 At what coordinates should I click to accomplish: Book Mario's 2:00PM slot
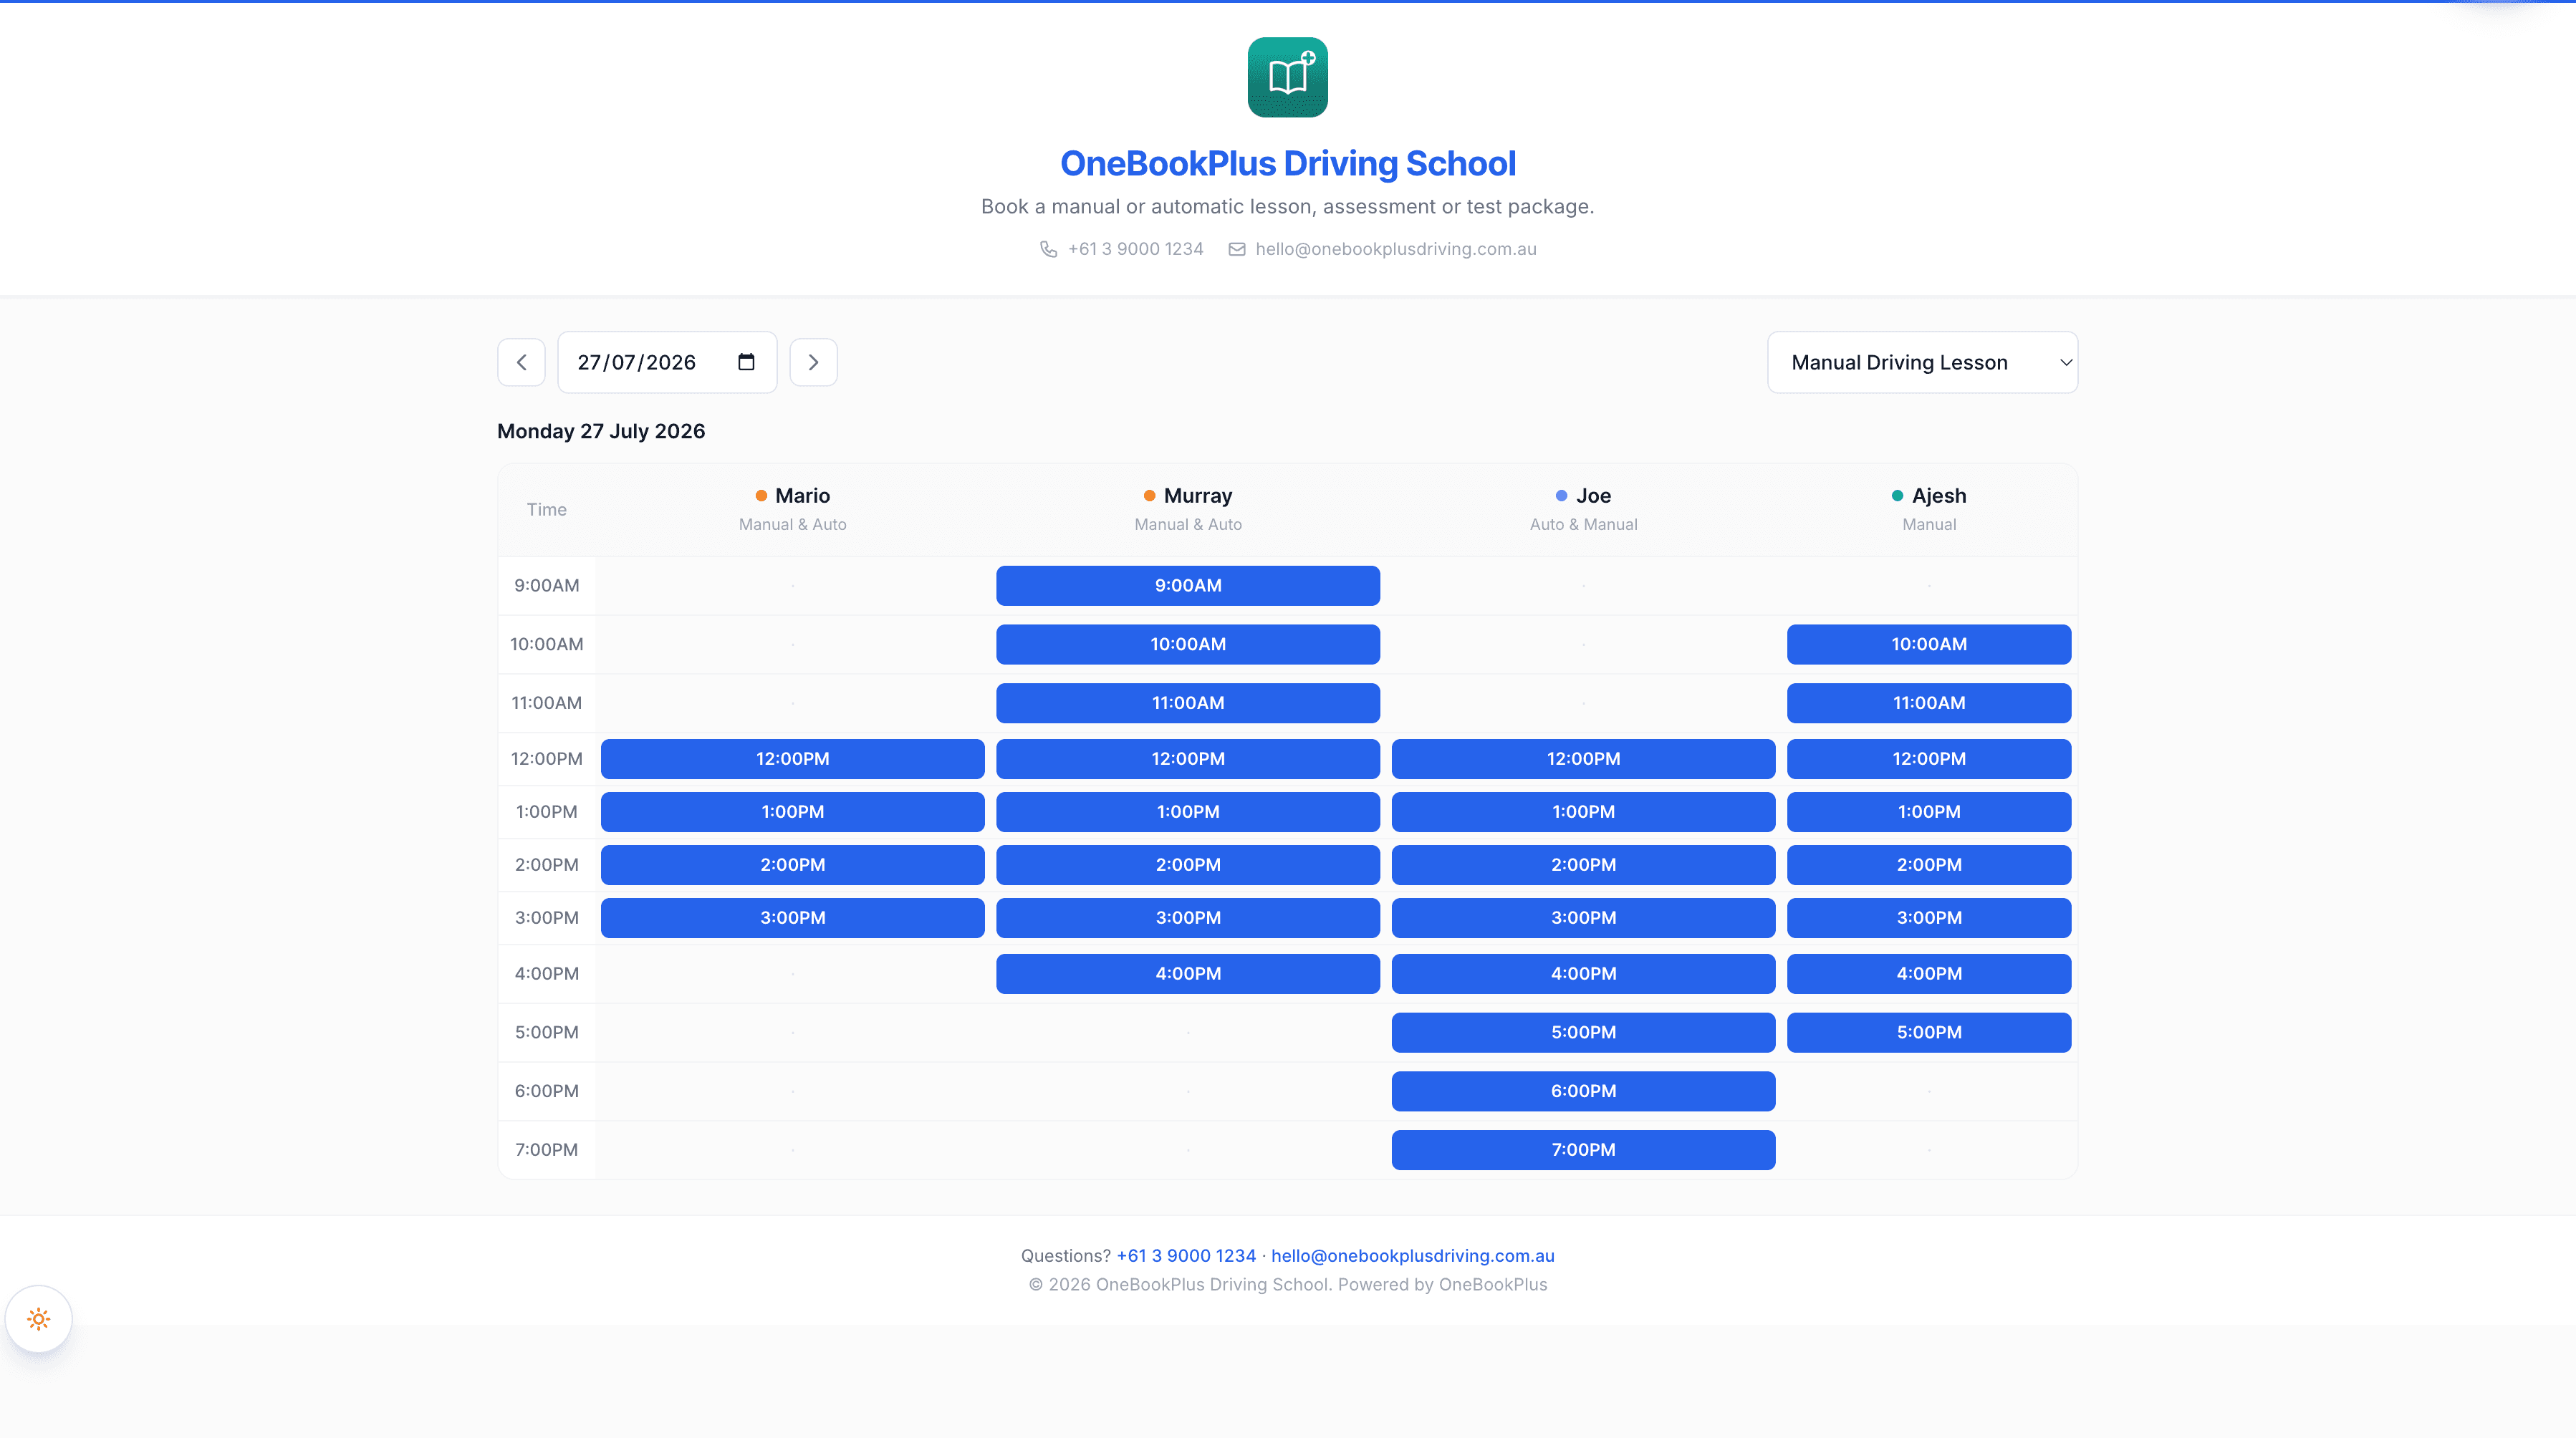click(x=792, y=865)
